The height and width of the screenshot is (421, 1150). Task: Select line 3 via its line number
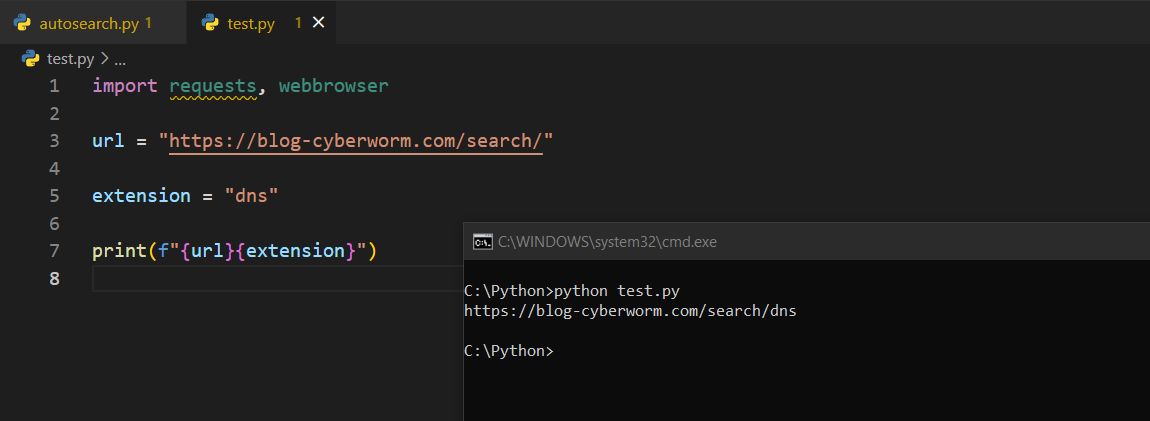pos(54,141)
